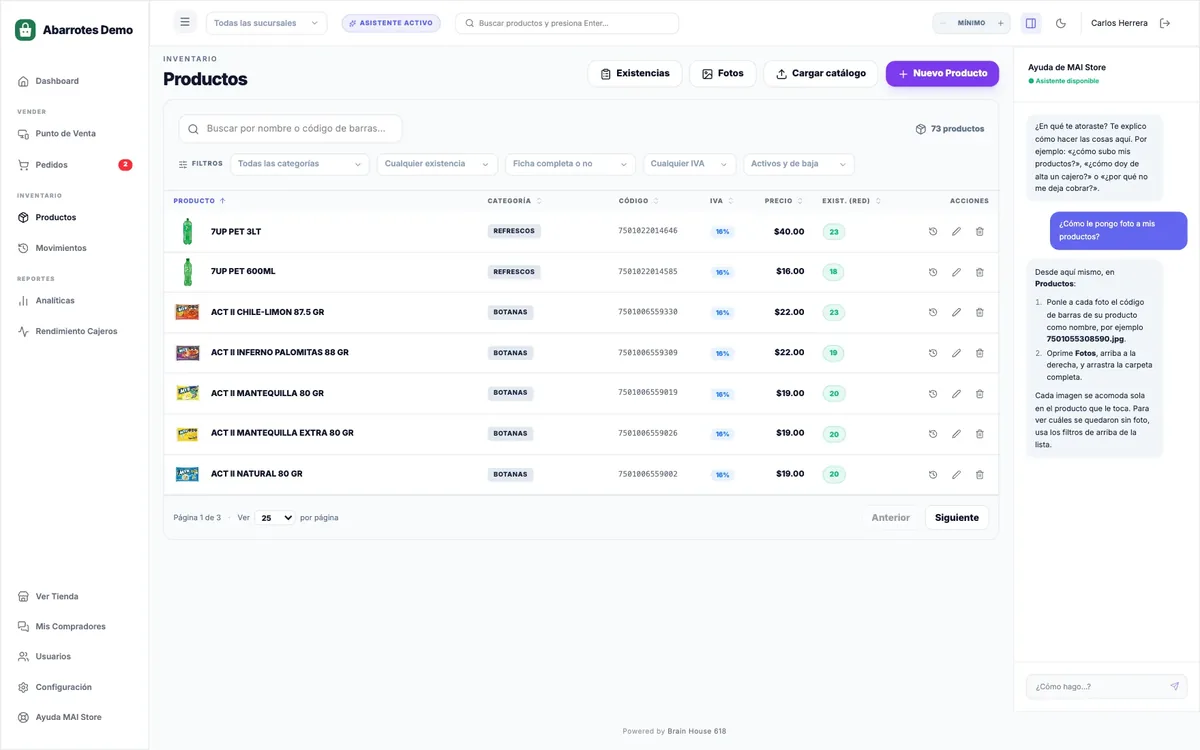Image resolution: width=1200 pixels, height=750 pixels.
Task: Click the Cargar catálogo upload button
Action: click(x=821, y=73)
